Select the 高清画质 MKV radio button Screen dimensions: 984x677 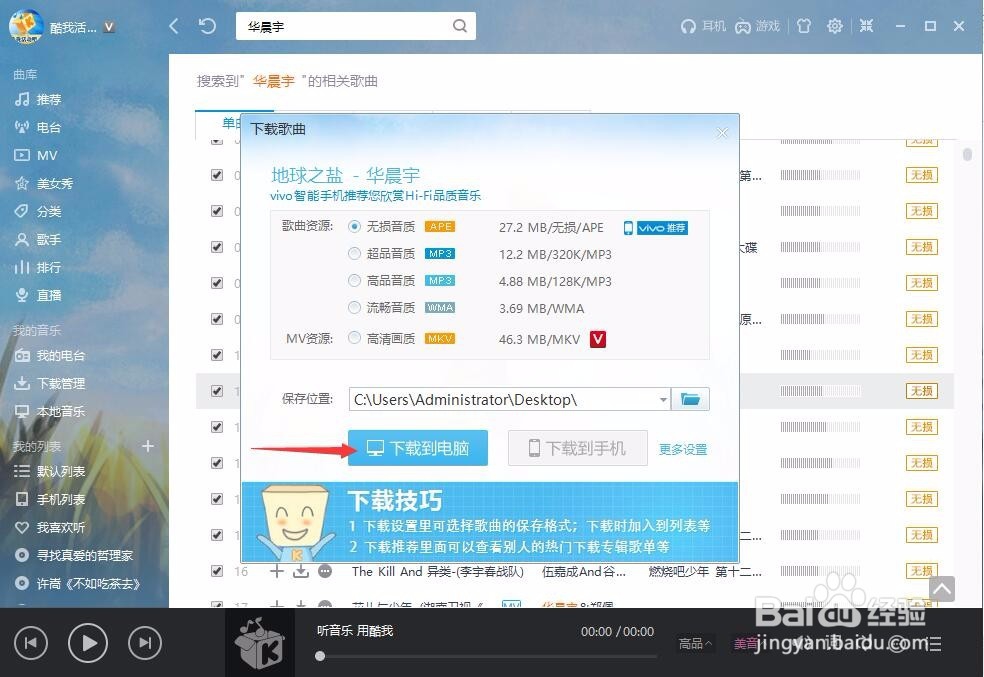click(x=355, y=339)
